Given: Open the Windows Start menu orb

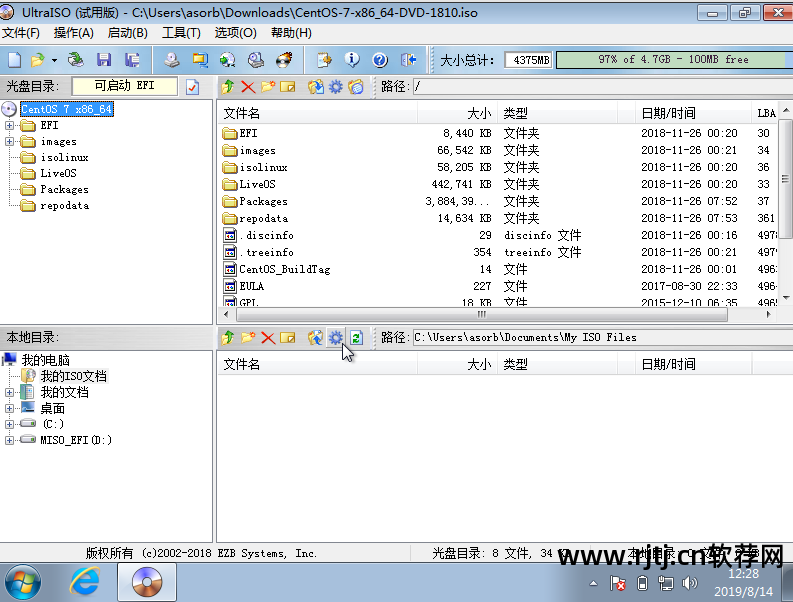Looking at the screenshot, I should (22, 583).
